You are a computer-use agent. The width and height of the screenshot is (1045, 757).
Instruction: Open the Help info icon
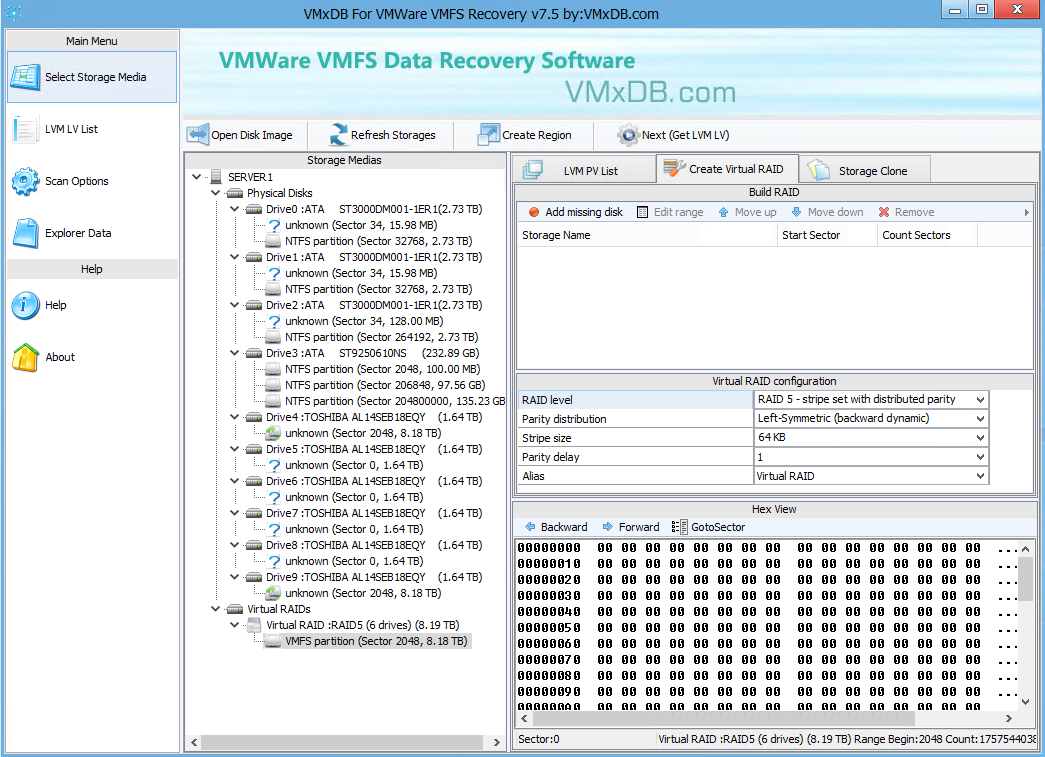pos(25,305)
